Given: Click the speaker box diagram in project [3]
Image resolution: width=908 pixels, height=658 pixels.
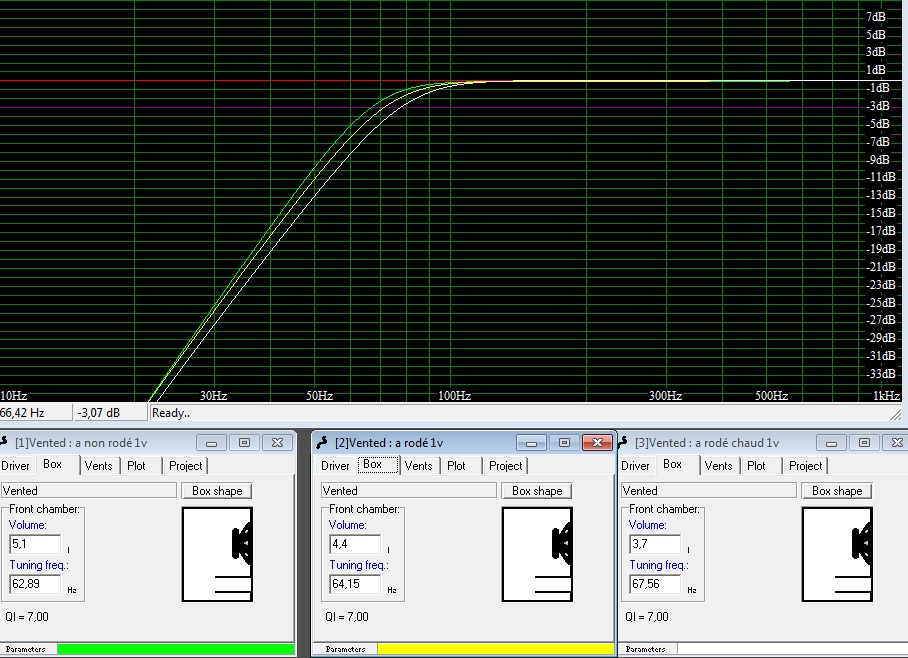Looking at the screenshot, I should coord(837,554).
